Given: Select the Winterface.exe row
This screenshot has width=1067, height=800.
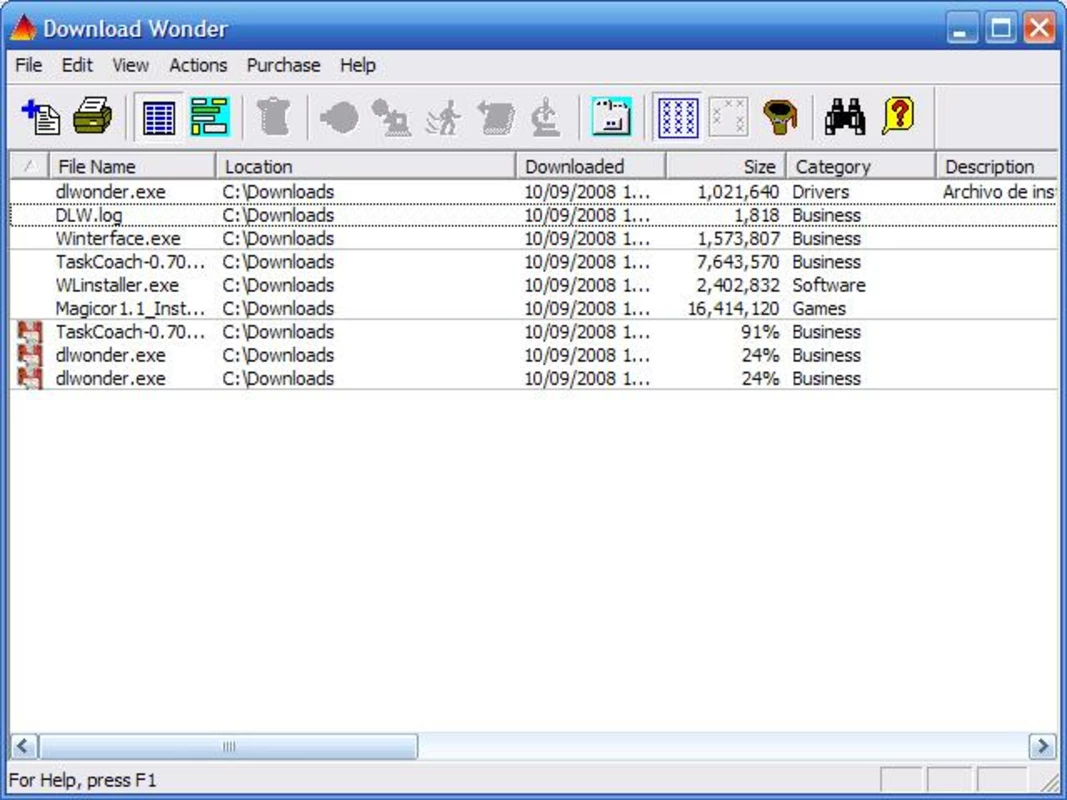Looking at the screenshot, I should tap(534, 239).
